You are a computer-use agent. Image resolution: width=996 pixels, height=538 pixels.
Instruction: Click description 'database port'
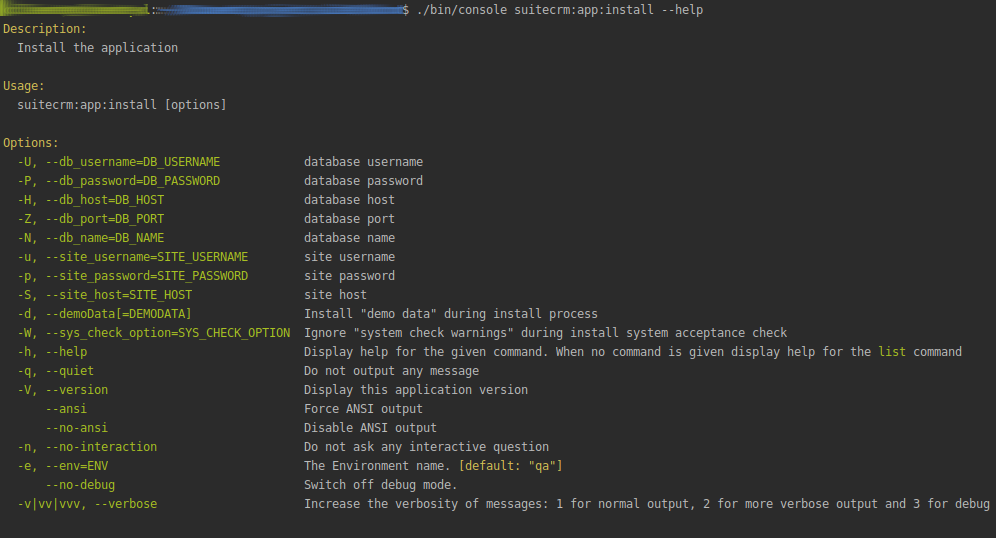point(349,219)
